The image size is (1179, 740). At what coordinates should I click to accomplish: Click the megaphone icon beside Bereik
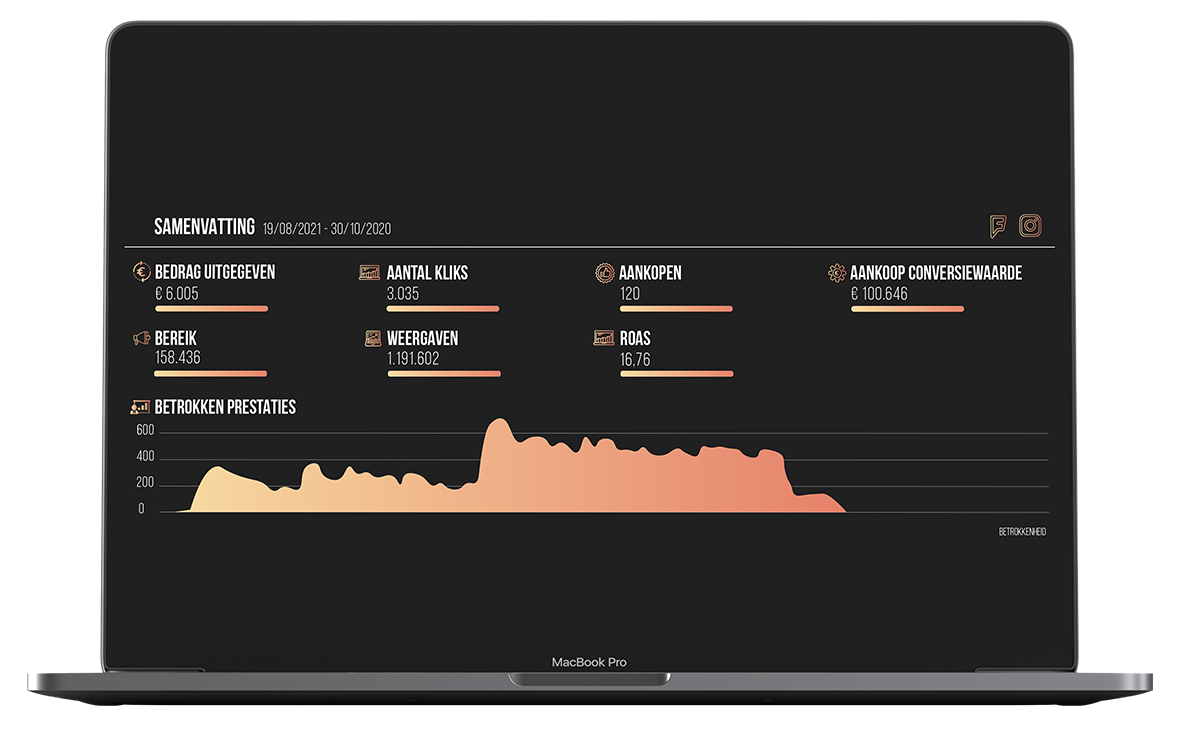(141, 338)
